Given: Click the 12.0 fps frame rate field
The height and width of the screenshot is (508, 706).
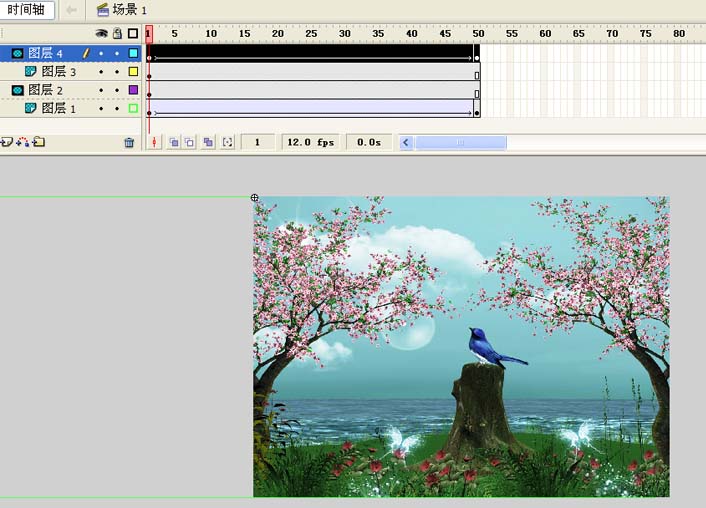Looking at the screenshot, I should point(311,142).
